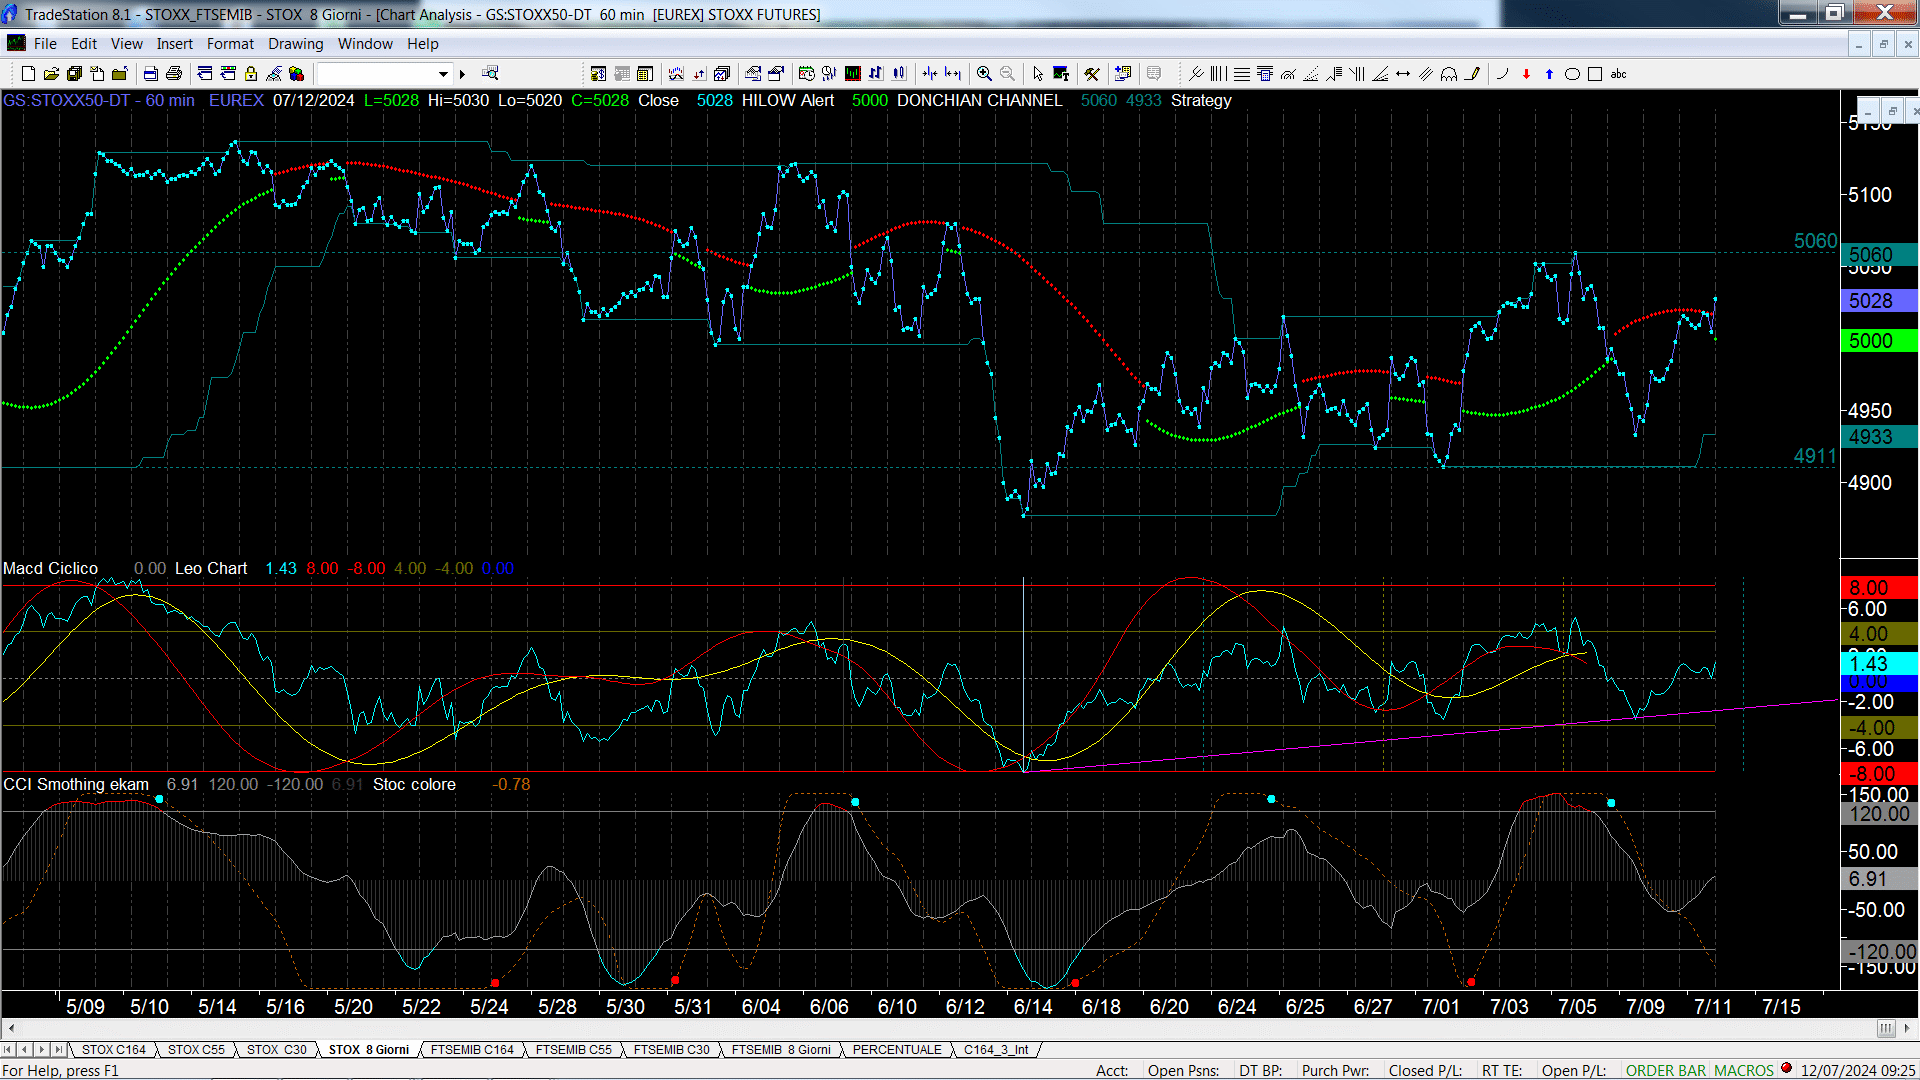Image resolution: width=1920 pixels, height=1080 pixels.
Task: Switch to STOX C55 workspace tab
Action: click(196, 1049)
